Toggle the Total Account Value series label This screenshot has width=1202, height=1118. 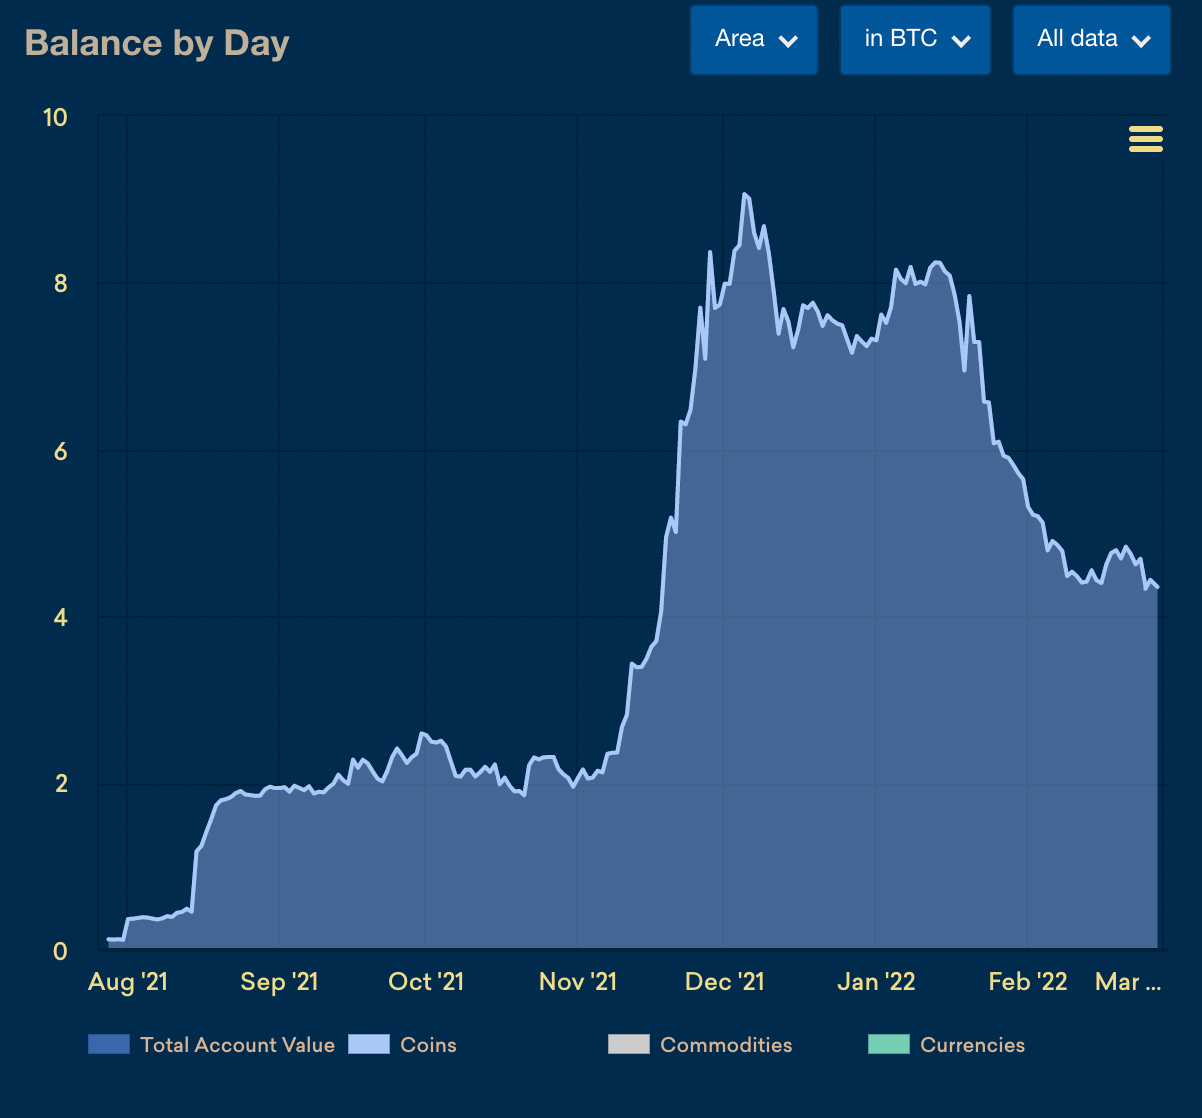coord(237,1045)
